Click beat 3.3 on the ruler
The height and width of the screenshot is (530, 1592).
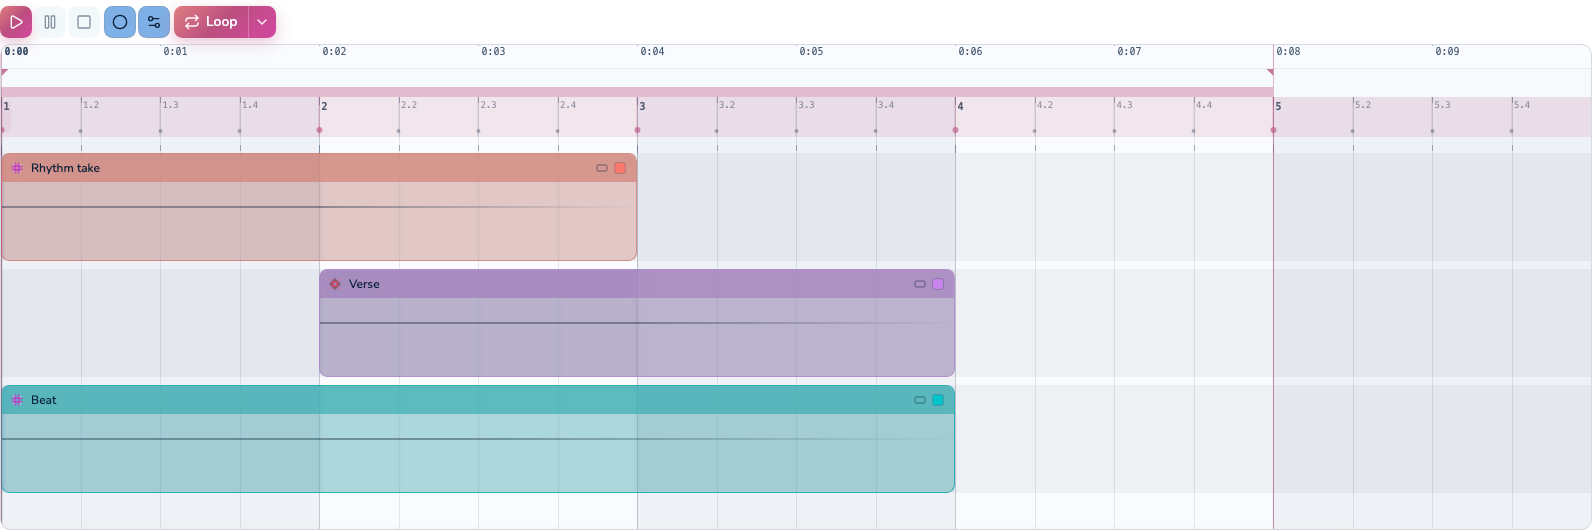[x=806, y=105]
